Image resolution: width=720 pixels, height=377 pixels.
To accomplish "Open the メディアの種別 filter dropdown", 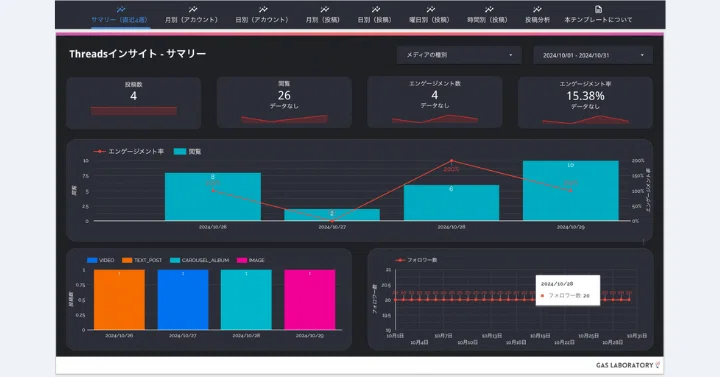I will pyautogui.click(x=459, y=55).
